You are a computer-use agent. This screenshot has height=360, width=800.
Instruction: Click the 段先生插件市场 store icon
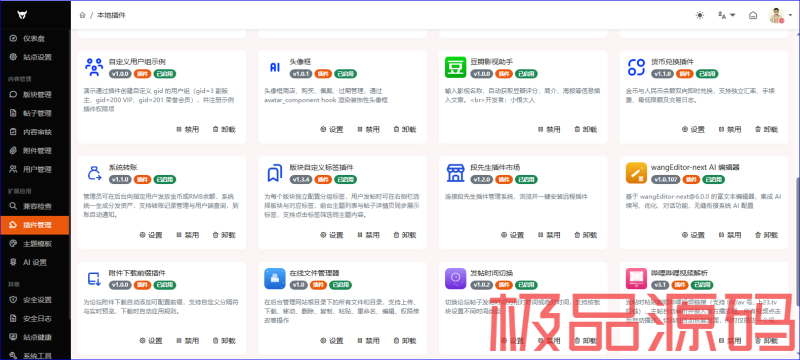(455, 173)
